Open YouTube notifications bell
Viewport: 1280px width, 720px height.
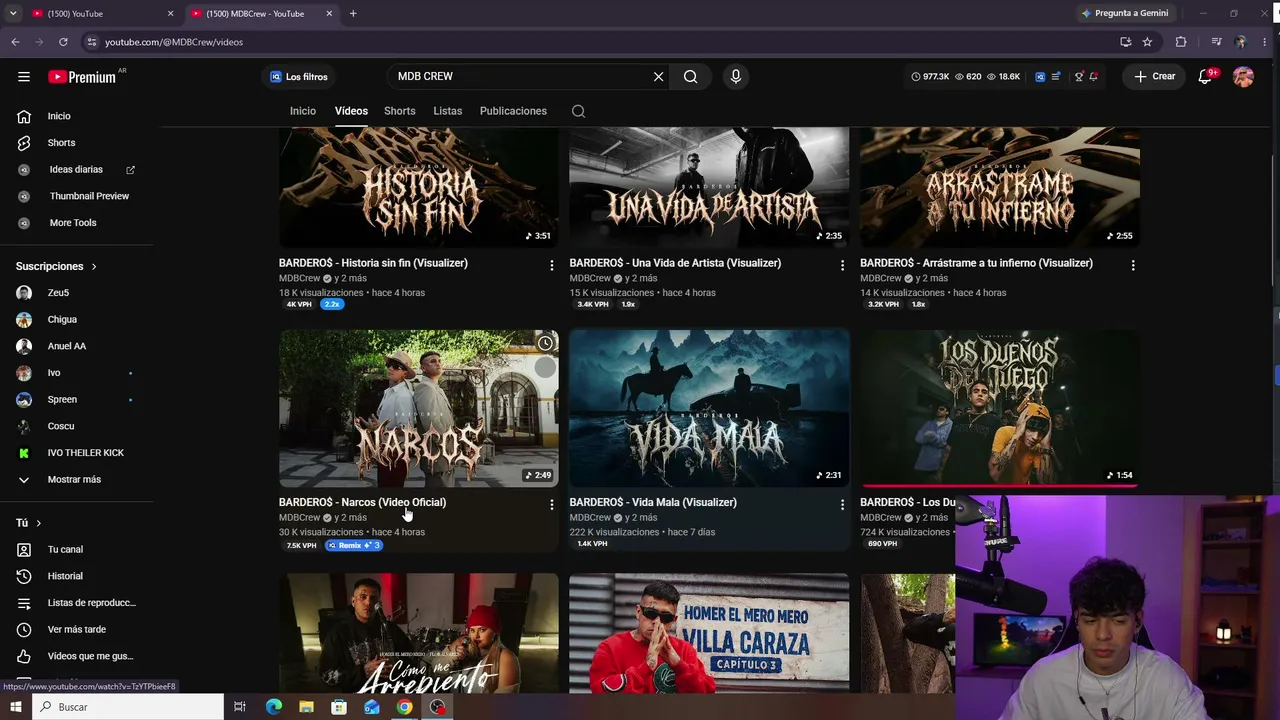click(x=1206, y=77)
